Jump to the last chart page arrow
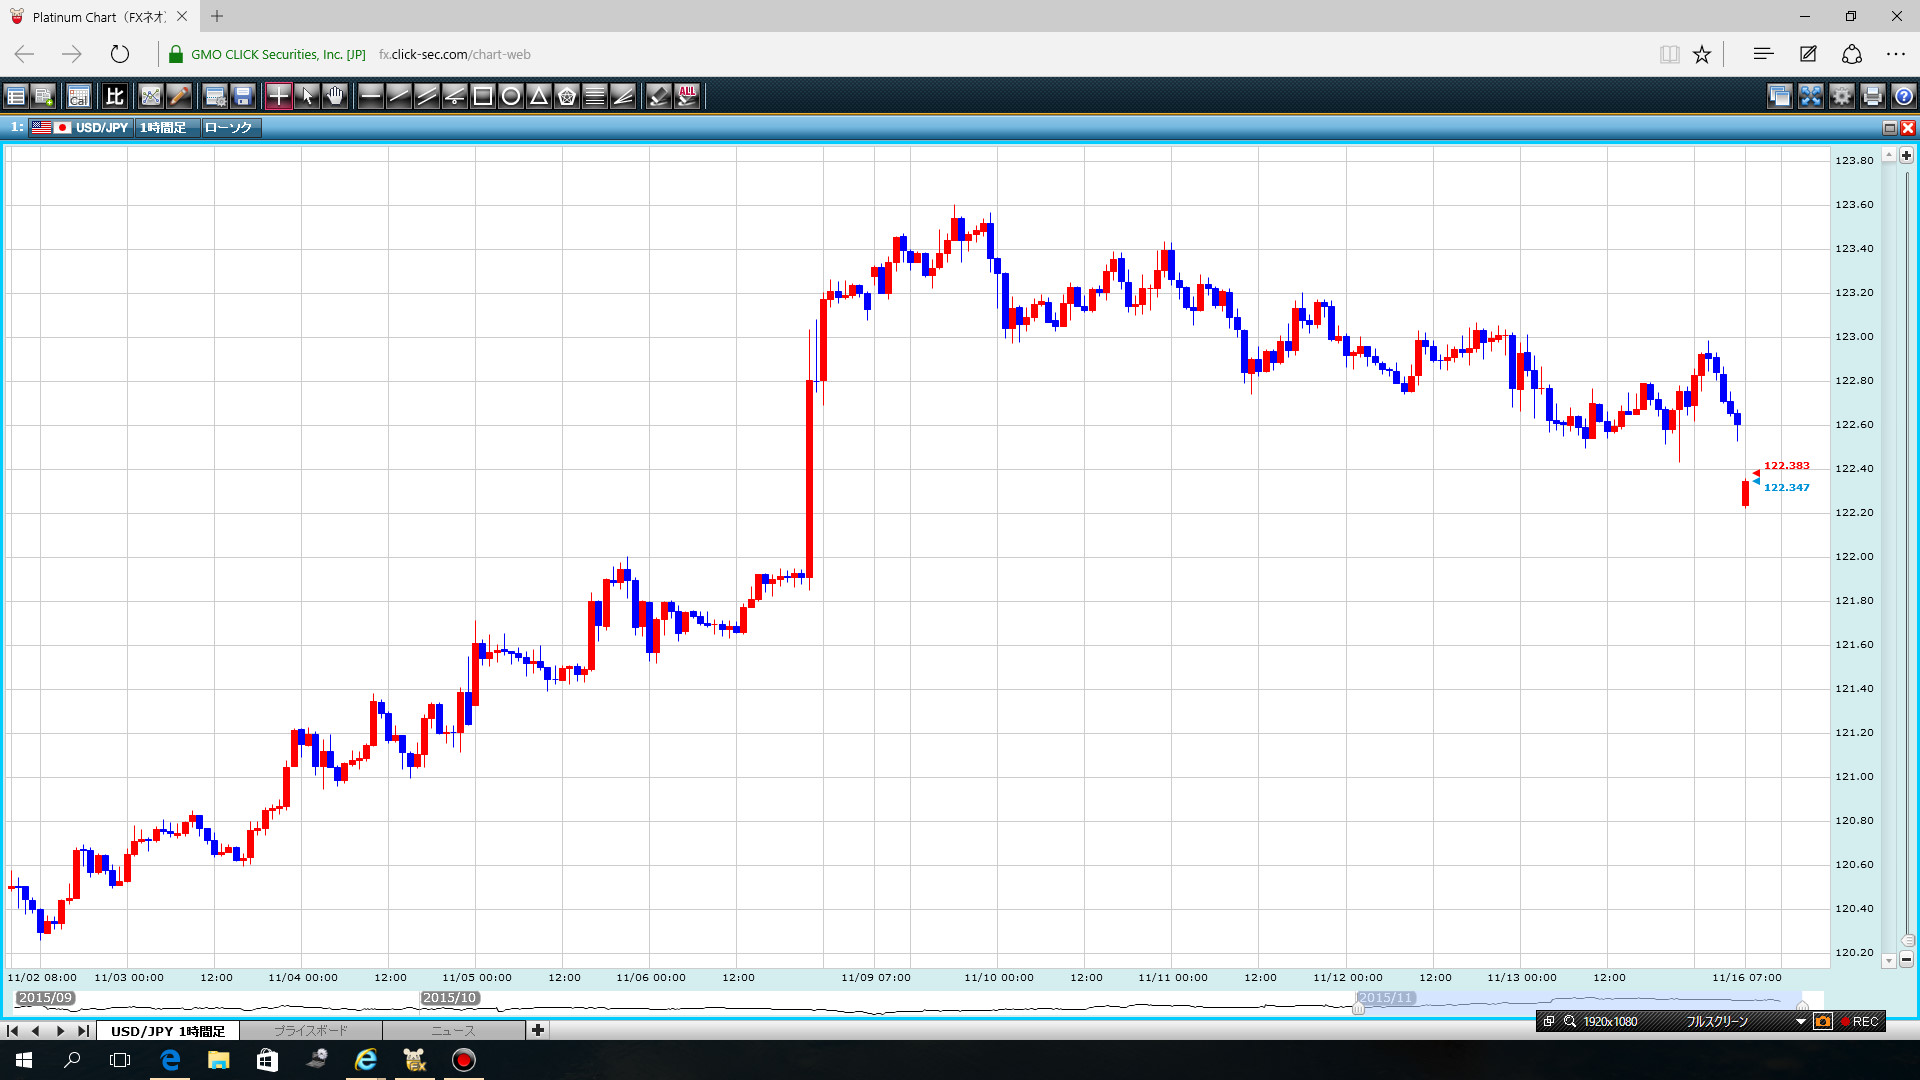1920x1080 pixels. pyautogui.click(x=84, y=1030)
